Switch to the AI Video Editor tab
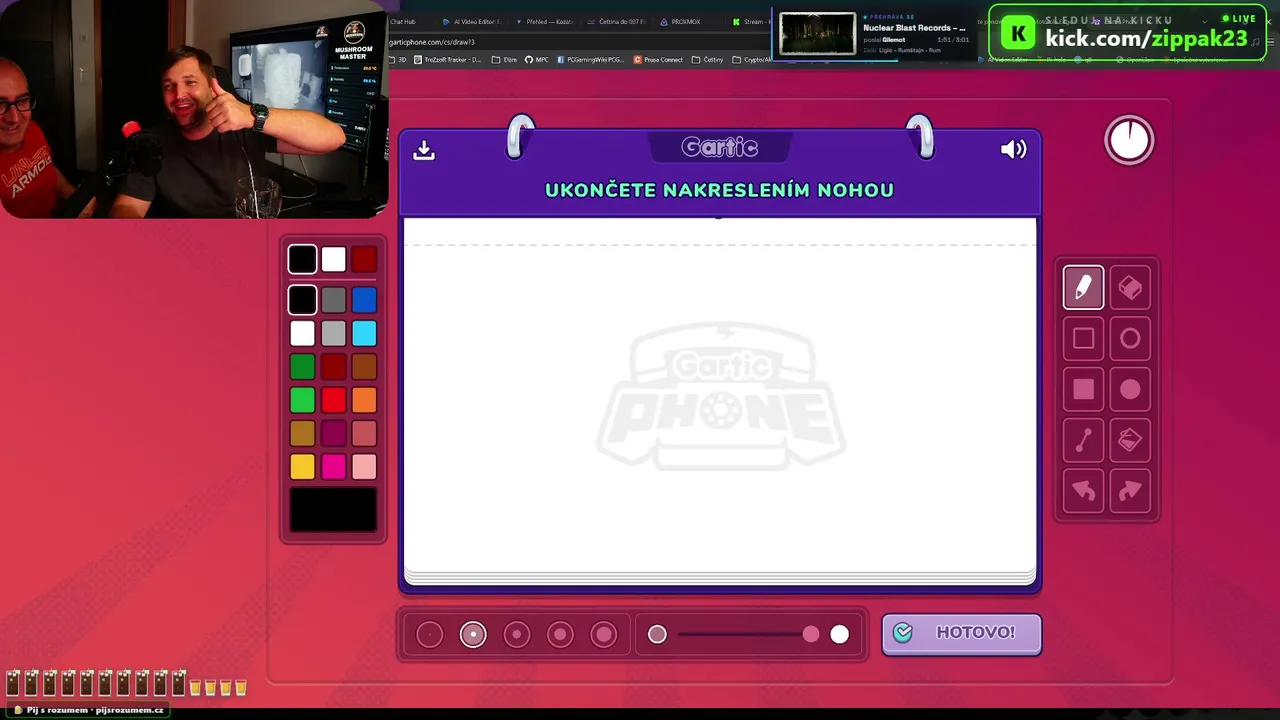 click(x=471, y=21)
